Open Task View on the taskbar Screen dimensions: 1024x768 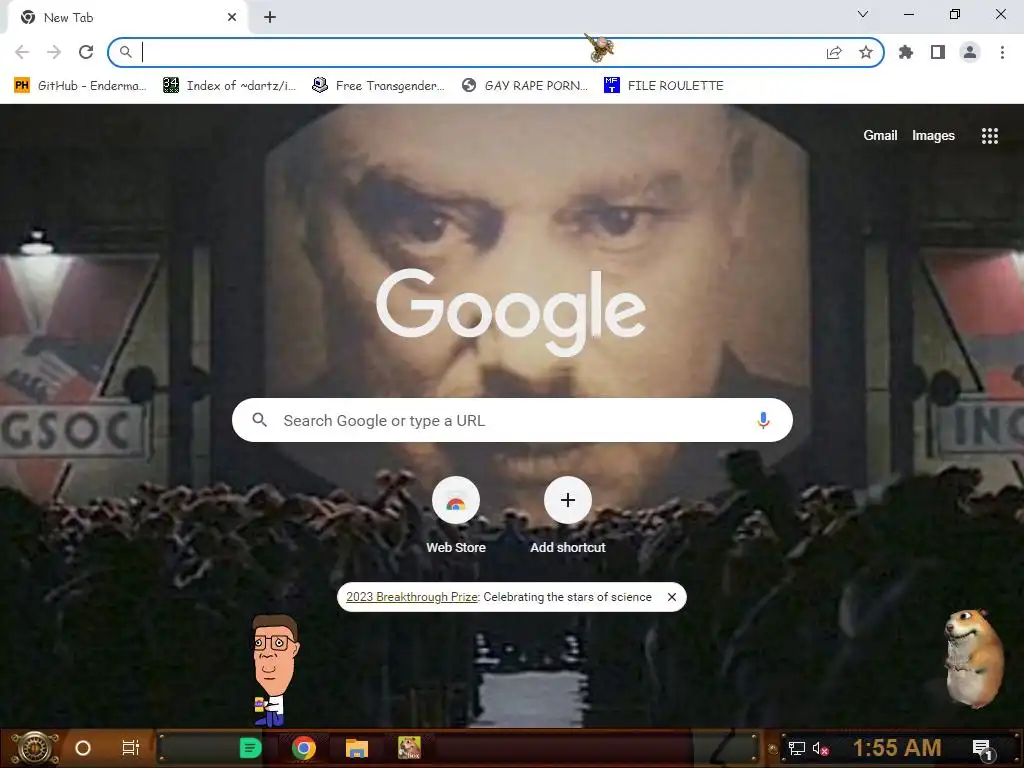131,748
